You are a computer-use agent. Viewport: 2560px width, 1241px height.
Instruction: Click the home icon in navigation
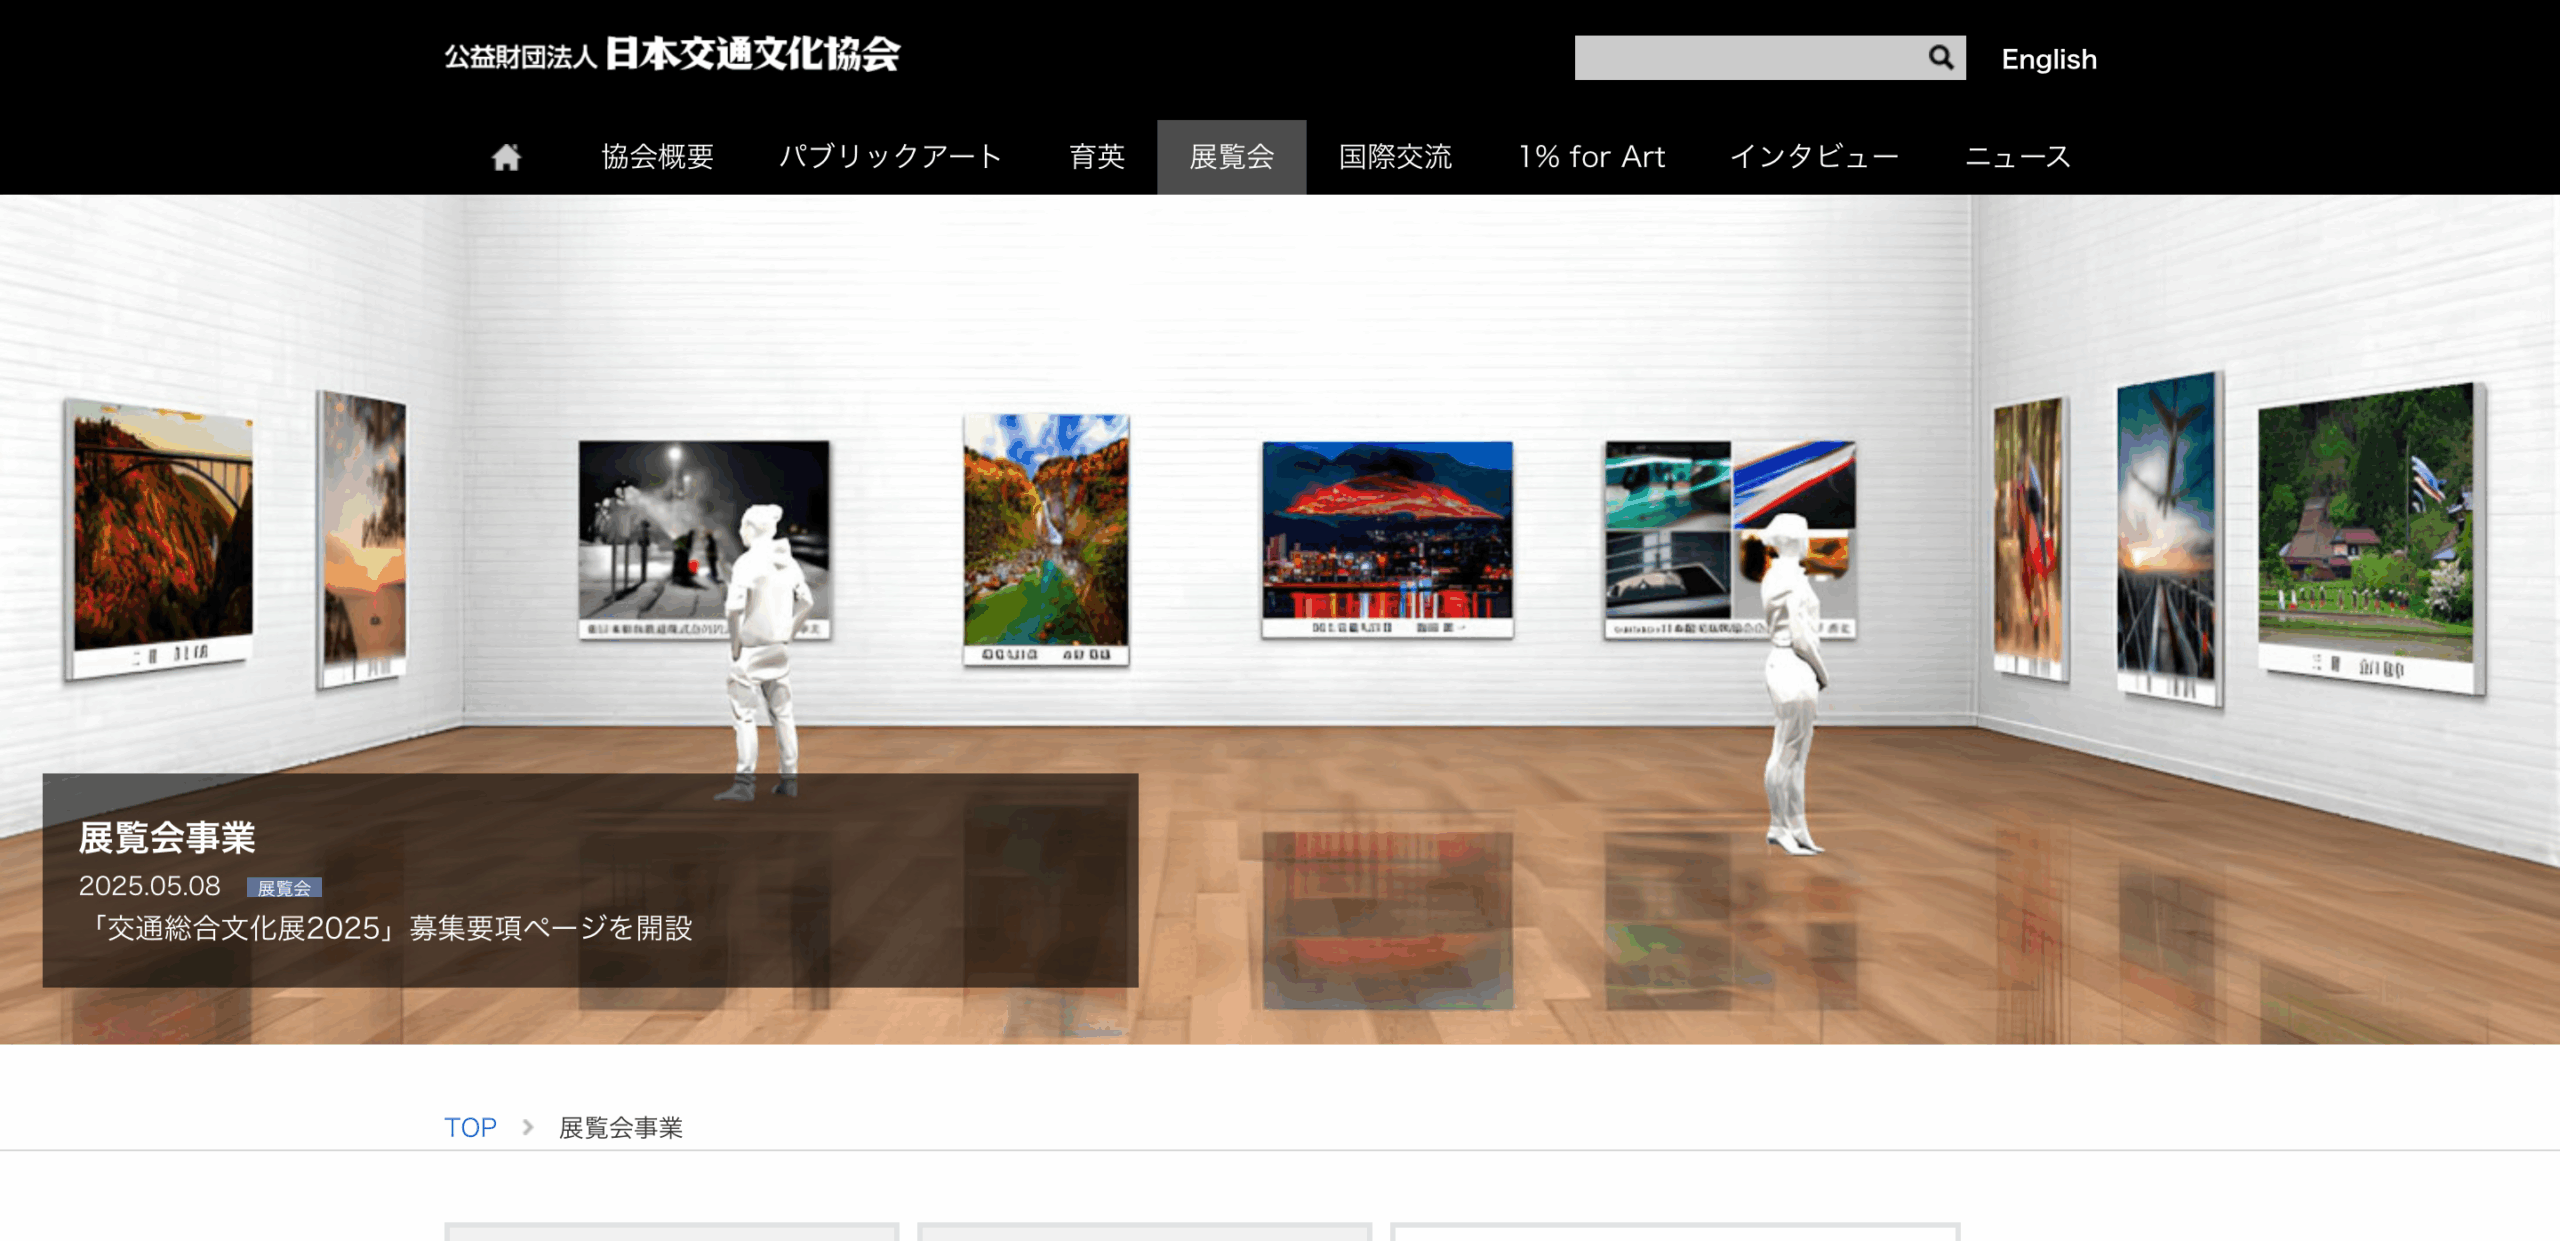(x=506, y=157)
